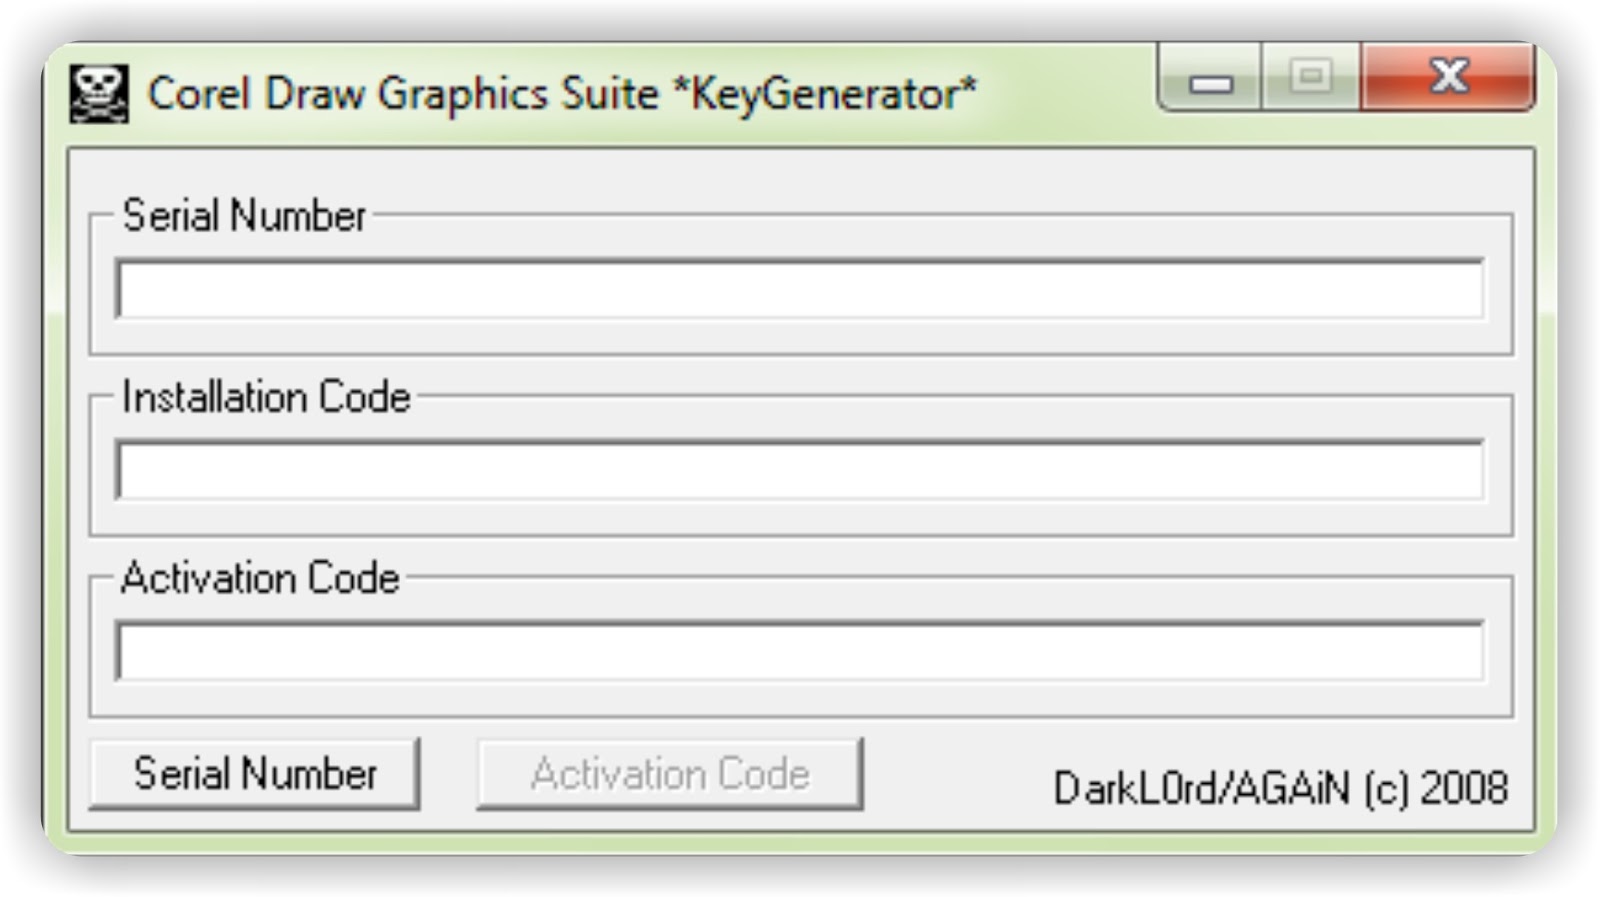
Task: Place cursor in the Activation Code field
Action: click(800, 652)
